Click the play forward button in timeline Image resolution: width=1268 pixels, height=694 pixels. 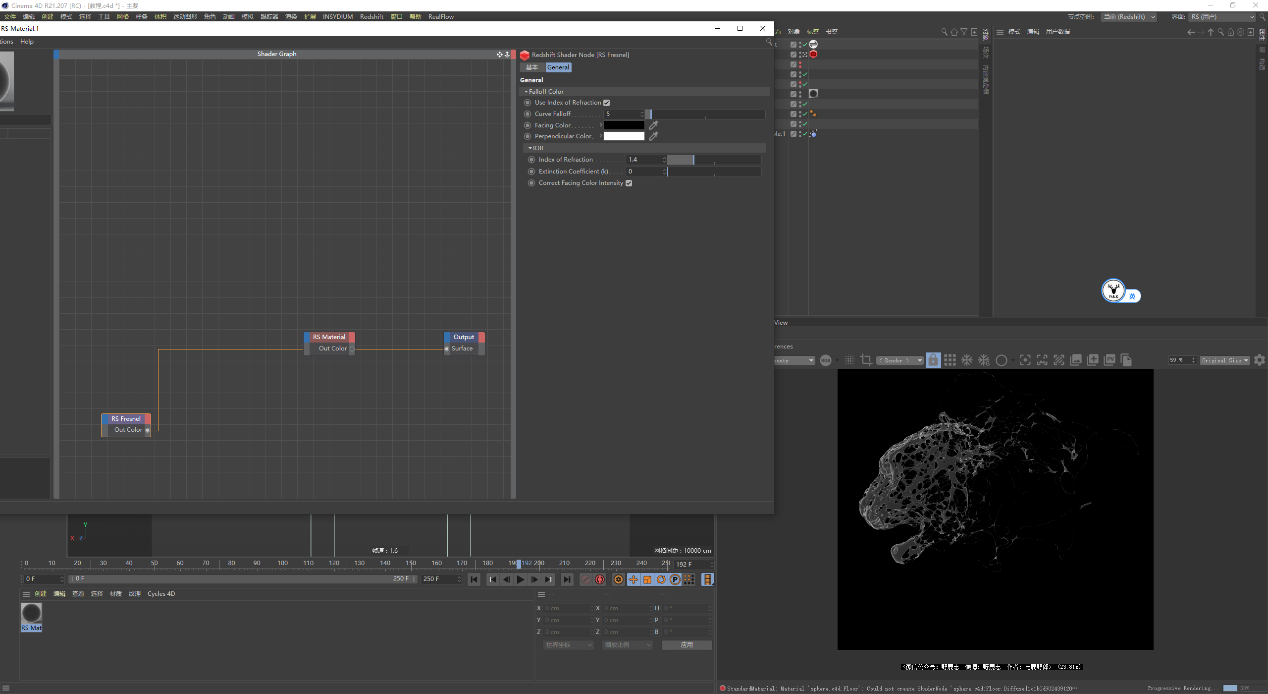pyautogui.click(x=520, y=580)
